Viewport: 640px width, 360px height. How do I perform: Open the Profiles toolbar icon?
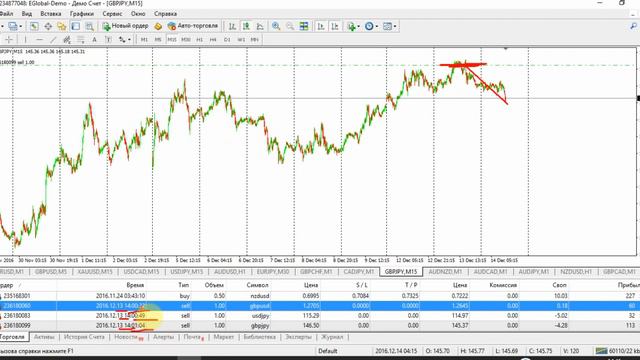[13, 26]
